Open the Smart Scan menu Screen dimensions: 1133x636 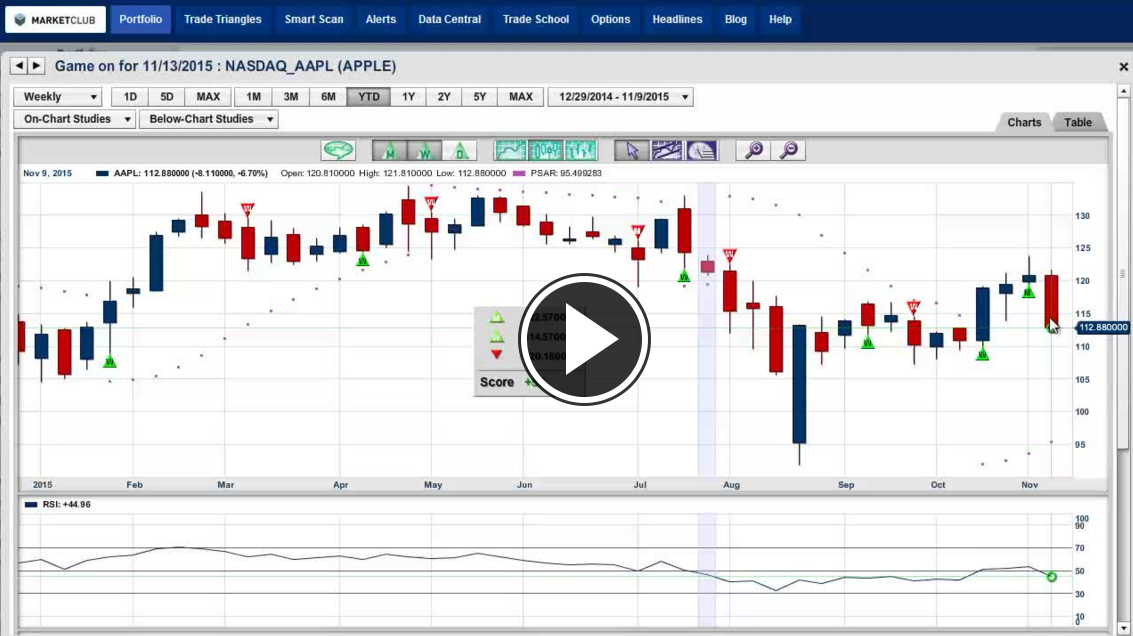click(313, 19)
